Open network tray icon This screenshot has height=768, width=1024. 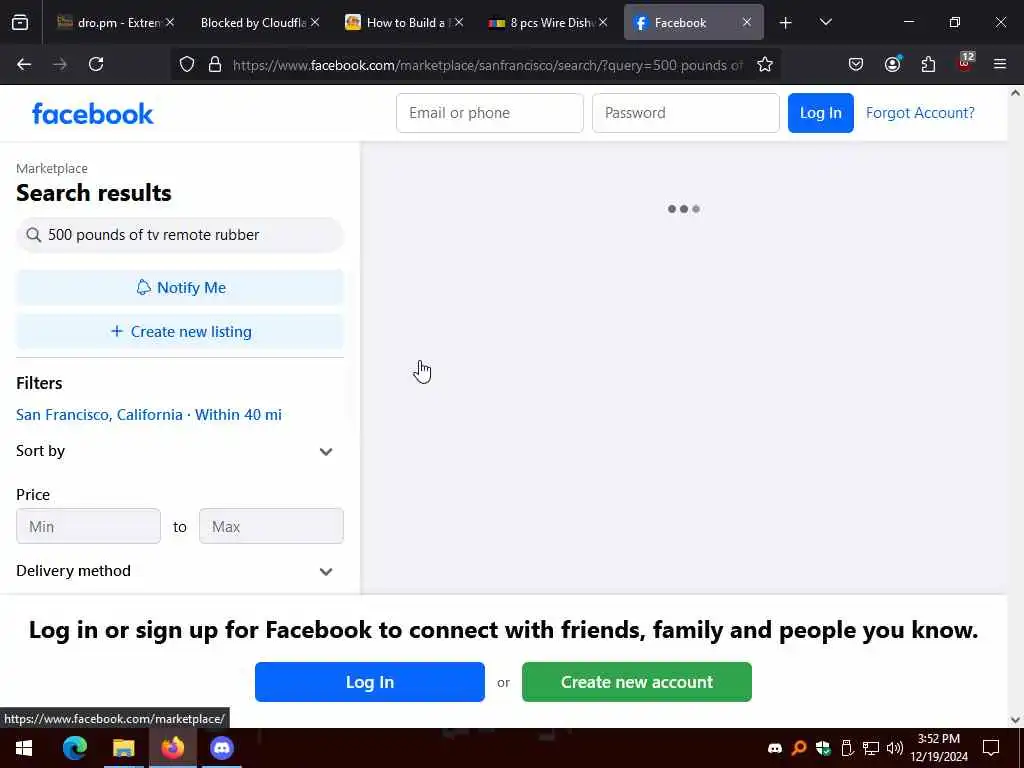[871, 748]
